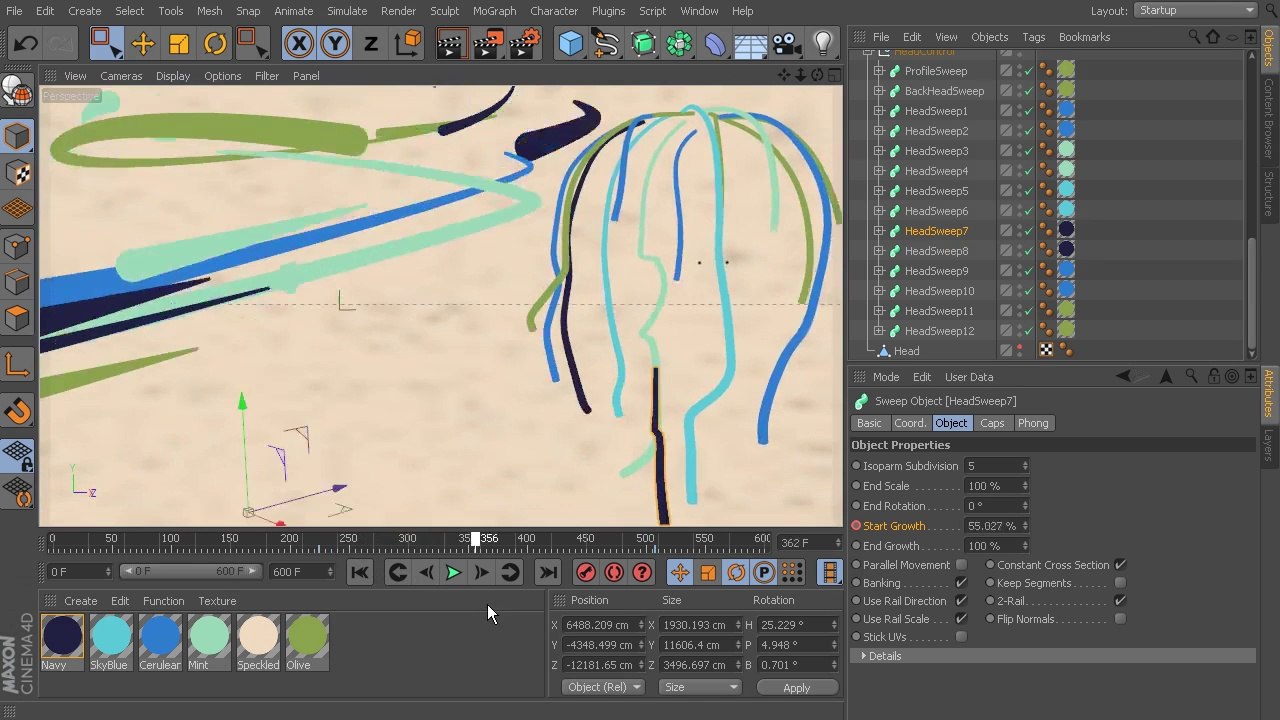Click the Enable Axis icon
1280x720 pixels.
18,365
